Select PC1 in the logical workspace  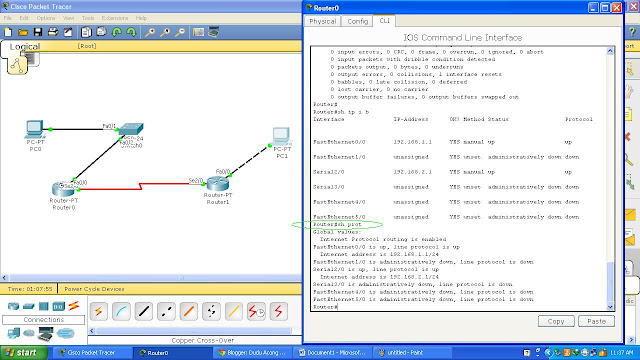tap(282, 136)
